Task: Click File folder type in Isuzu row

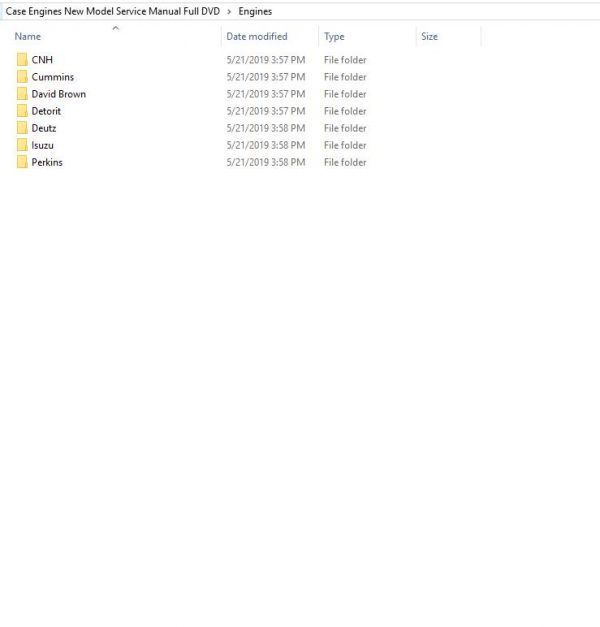Action: click(345, 145)
